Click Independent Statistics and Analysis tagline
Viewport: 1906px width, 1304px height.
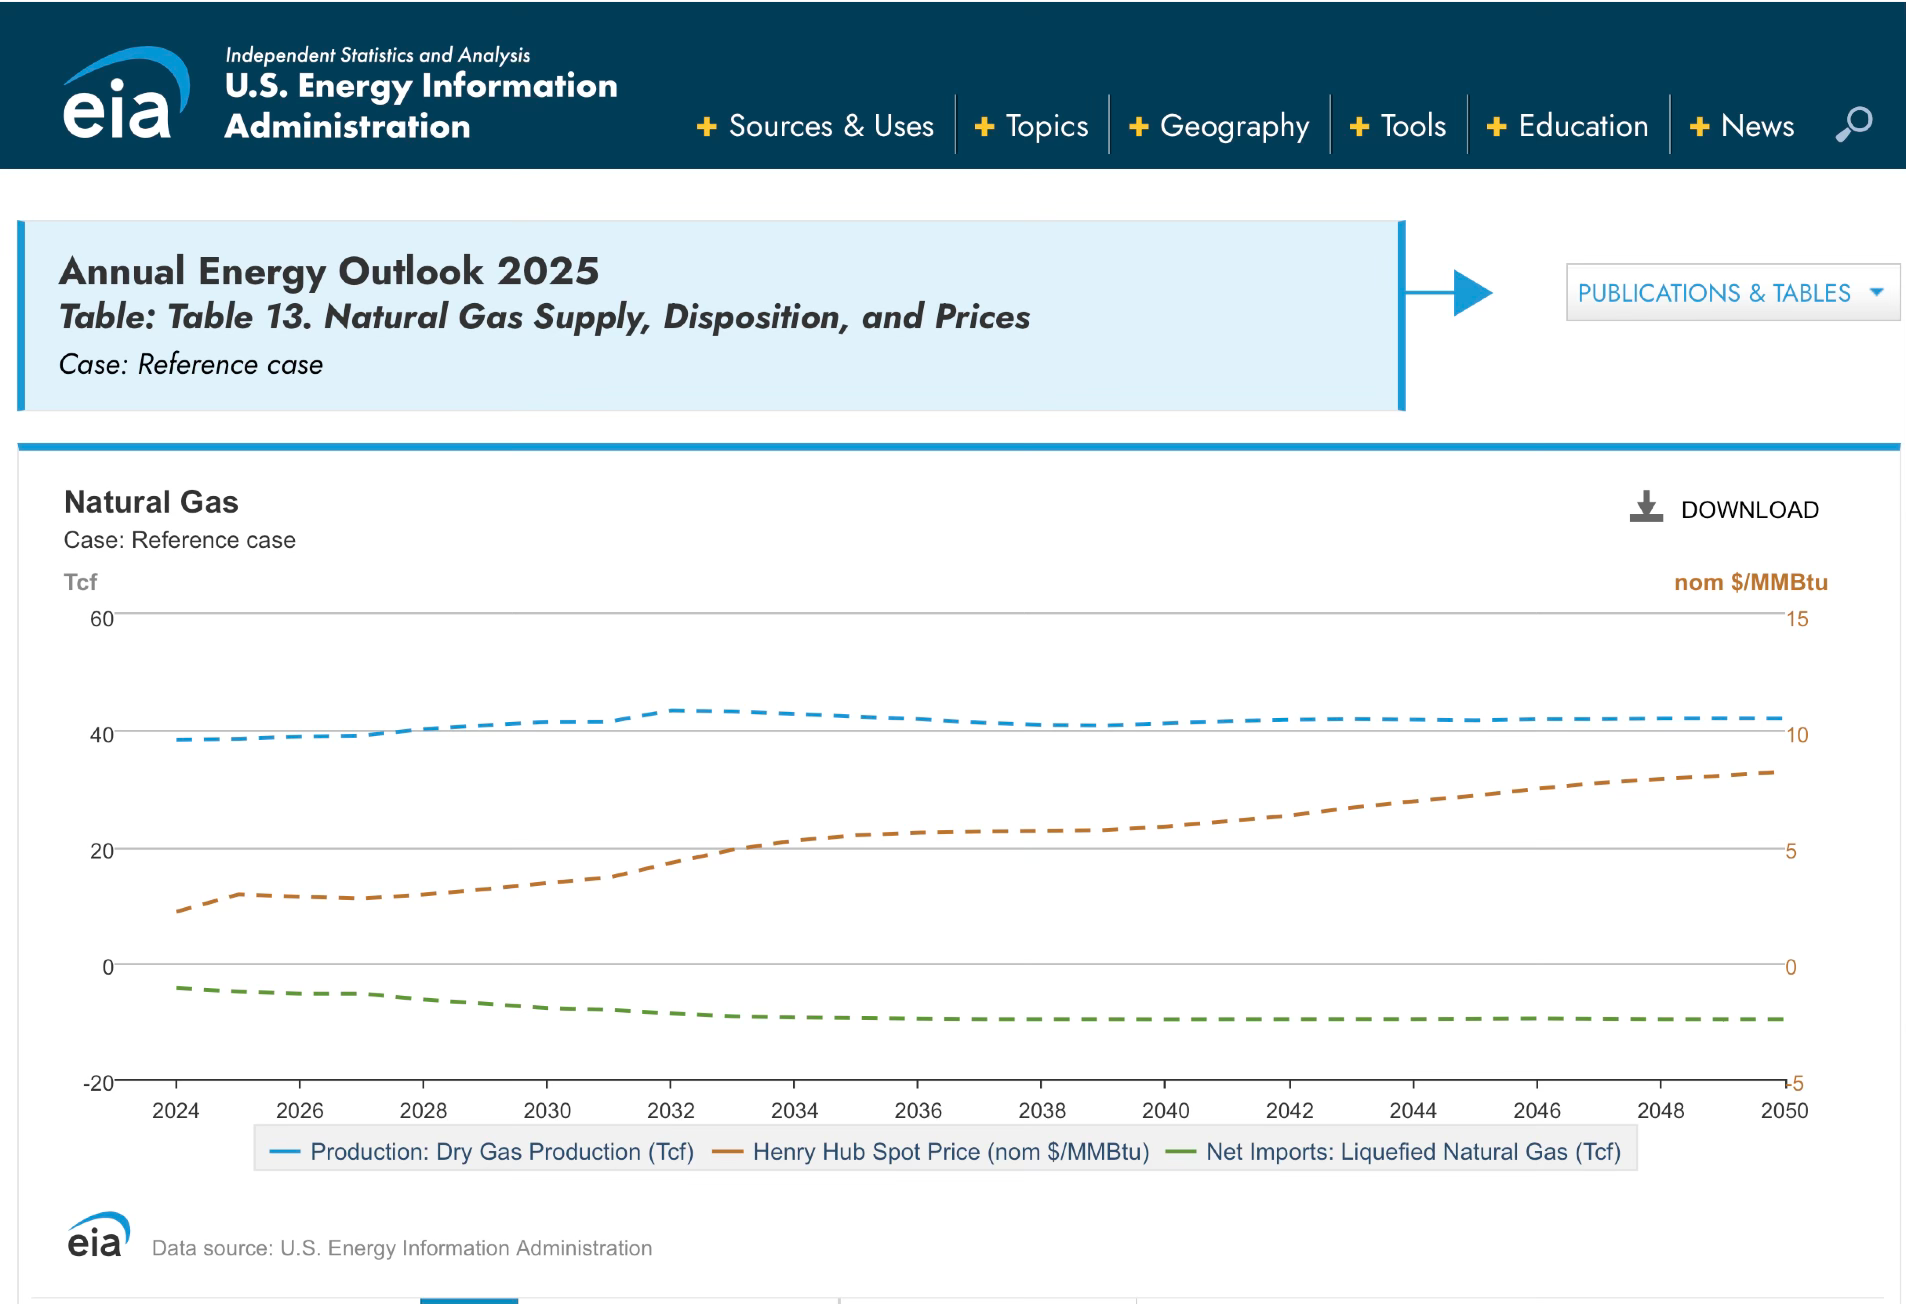378,55
